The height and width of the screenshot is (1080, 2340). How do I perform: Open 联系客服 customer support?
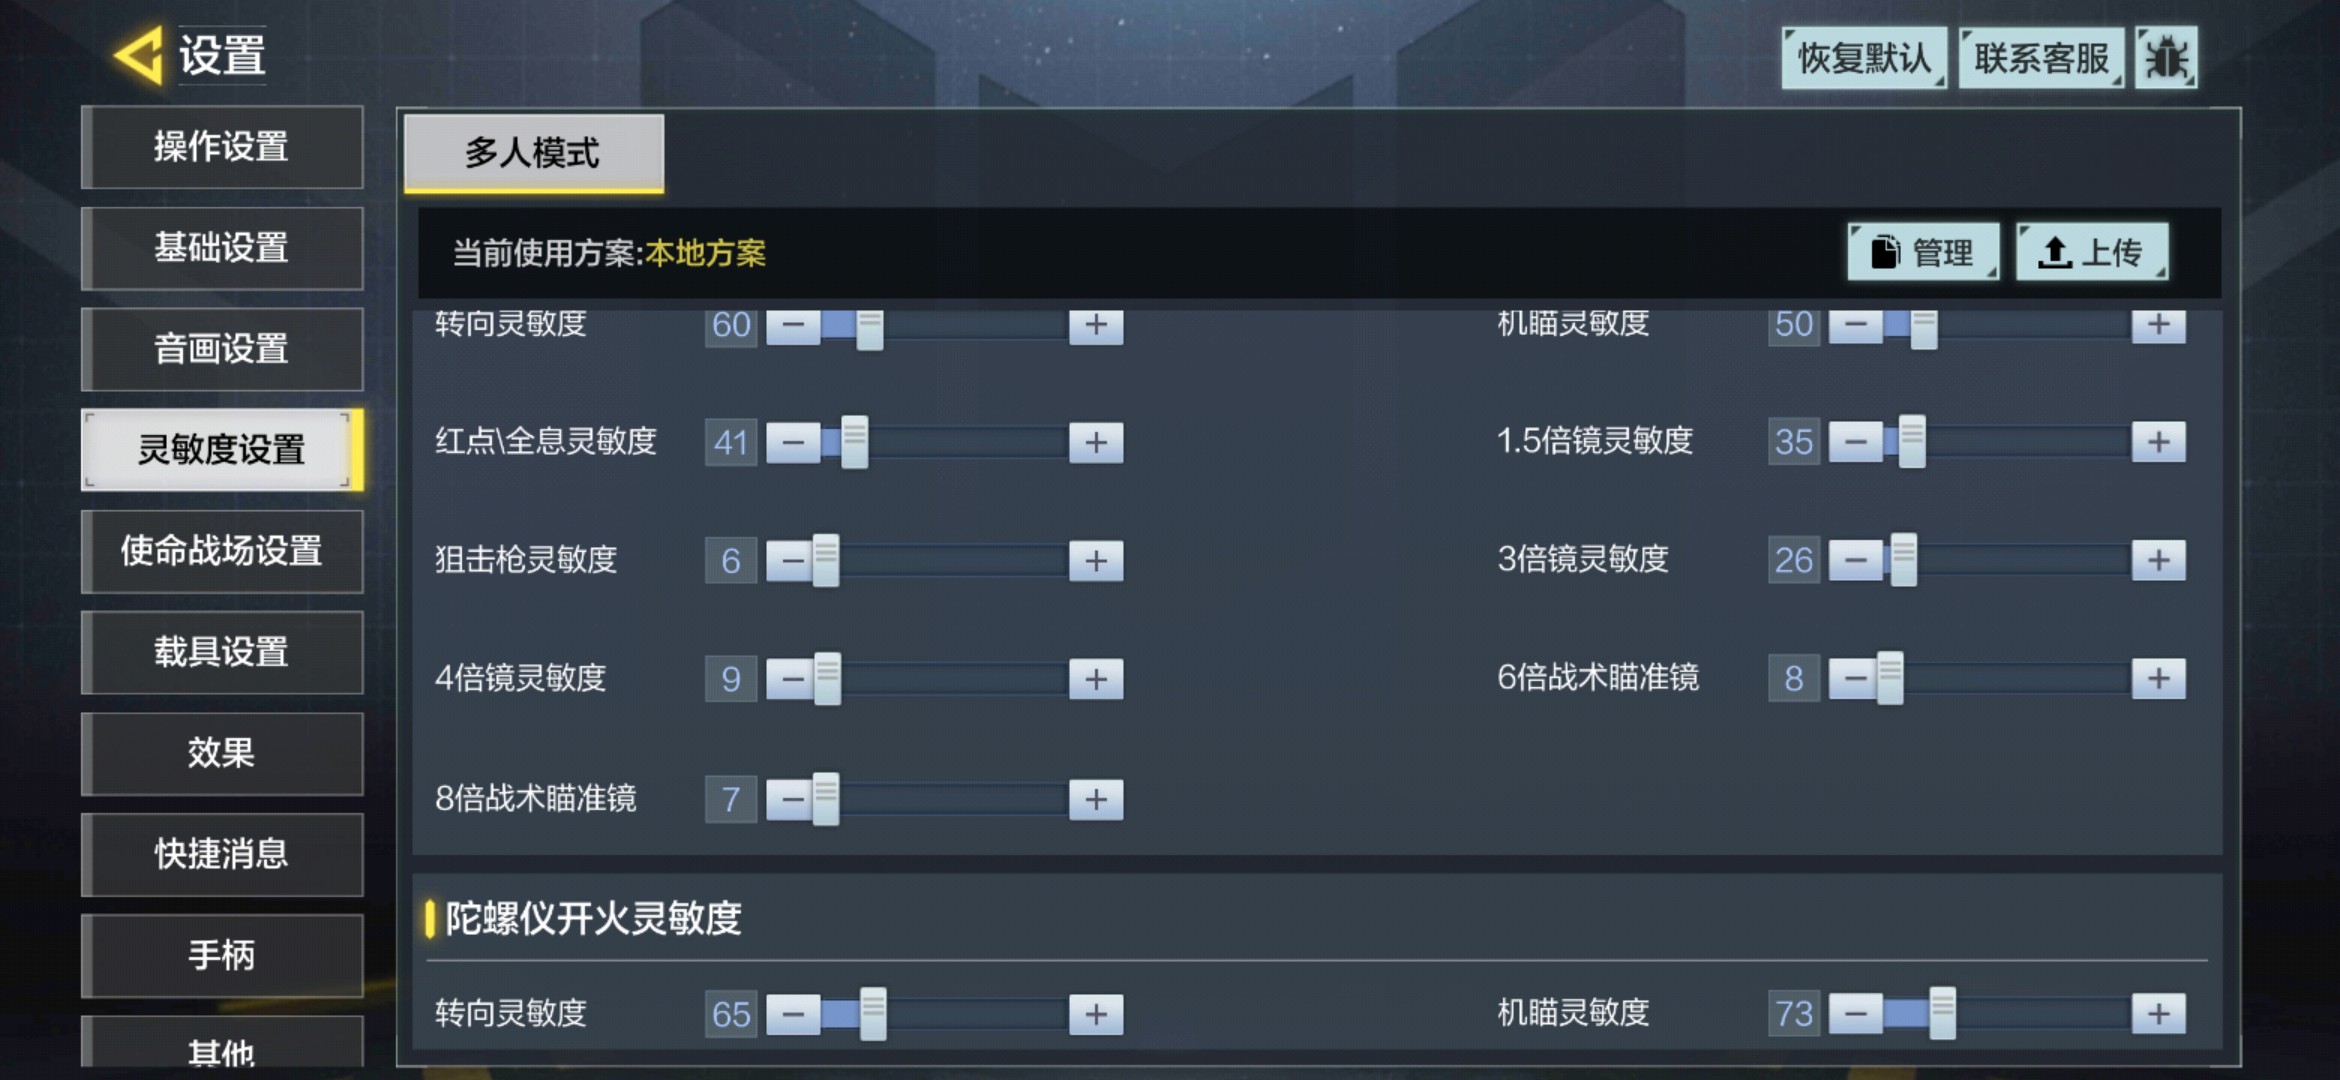(x=2041, y=58)
